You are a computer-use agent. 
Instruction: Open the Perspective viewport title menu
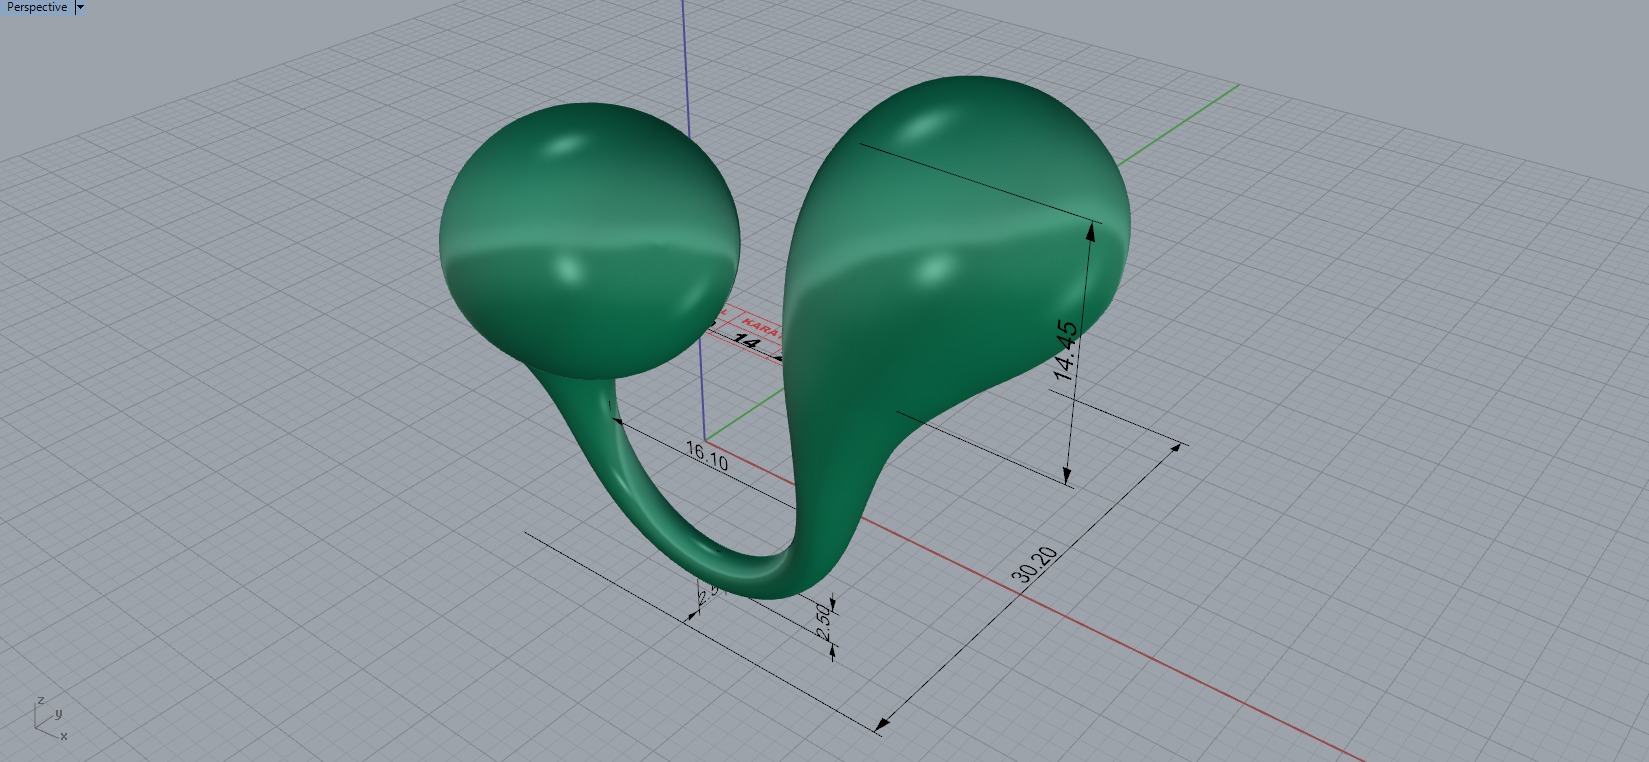click(x=37, y=7)
